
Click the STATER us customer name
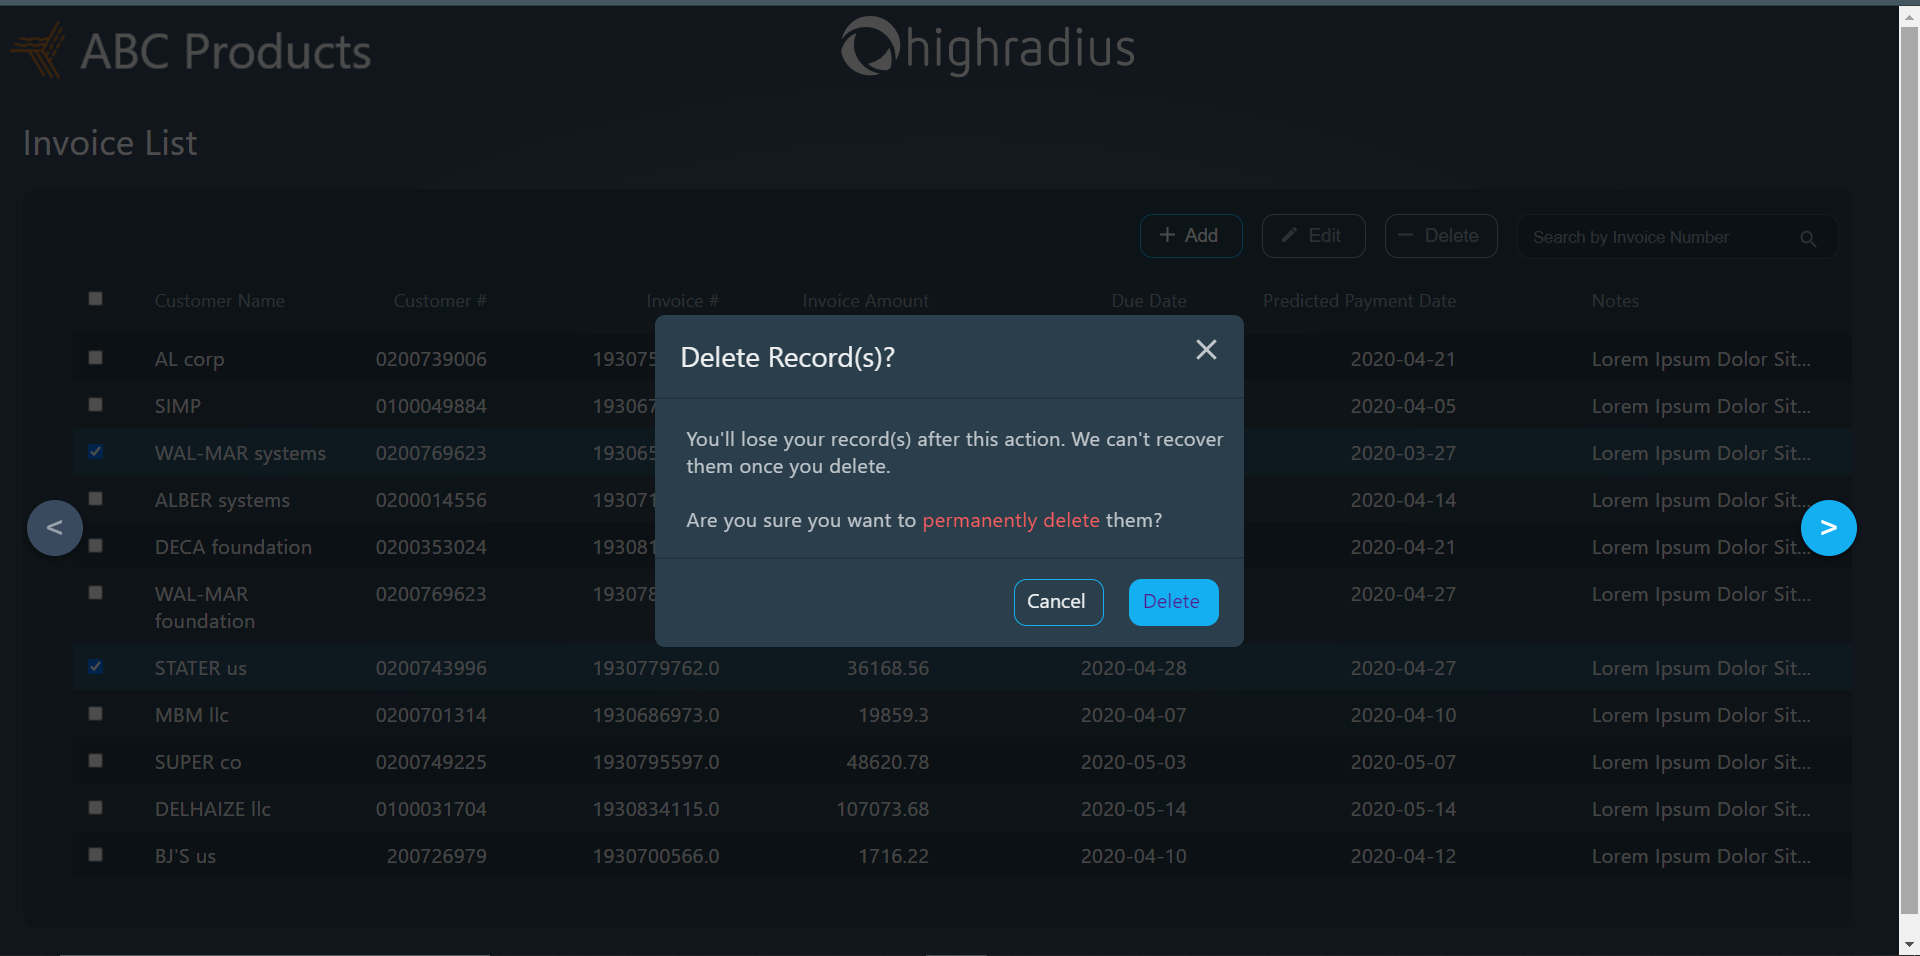(201, 668)
